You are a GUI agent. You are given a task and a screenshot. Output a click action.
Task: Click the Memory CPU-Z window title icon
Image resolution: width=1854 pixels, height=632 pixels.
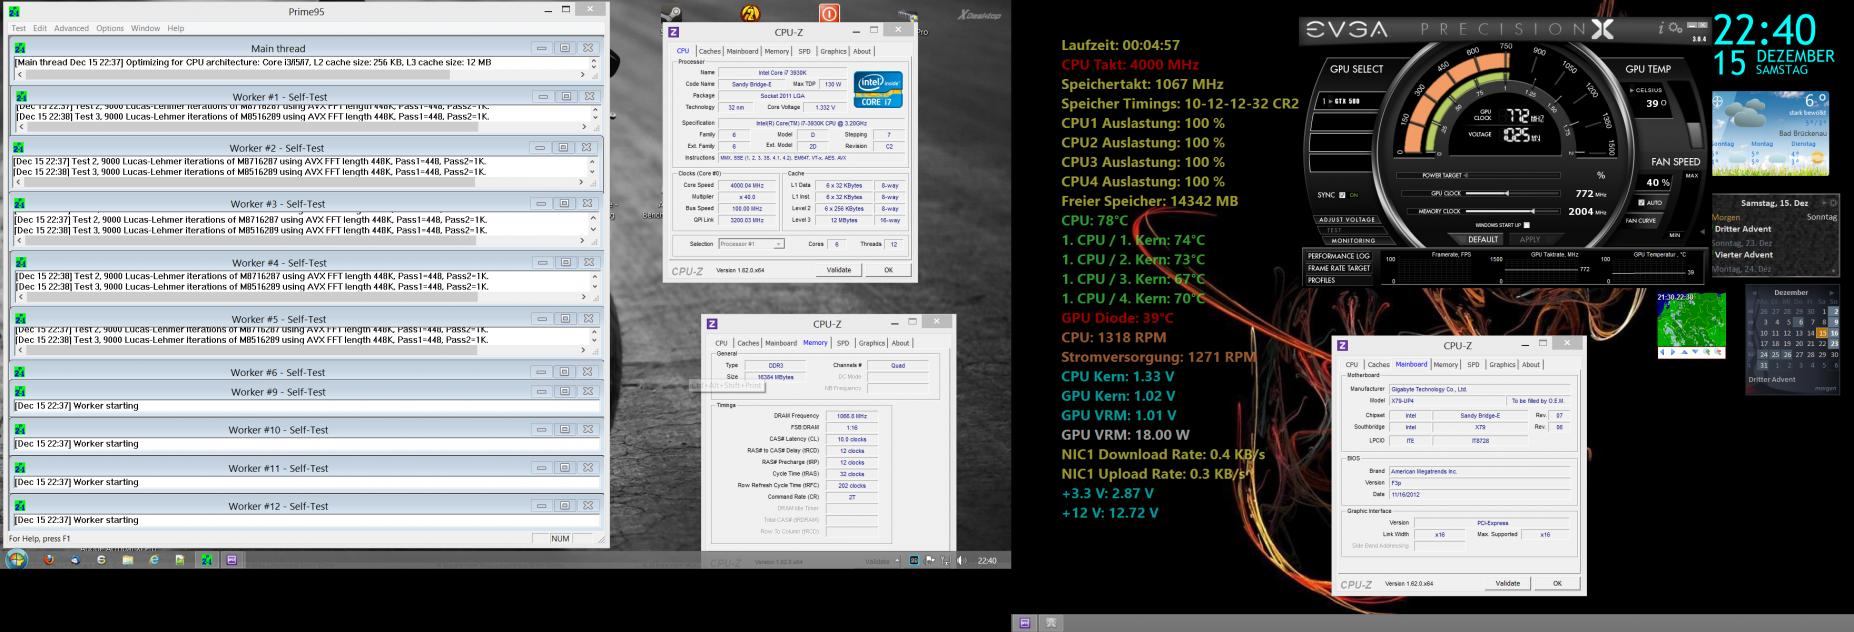[x=712, y=323]
